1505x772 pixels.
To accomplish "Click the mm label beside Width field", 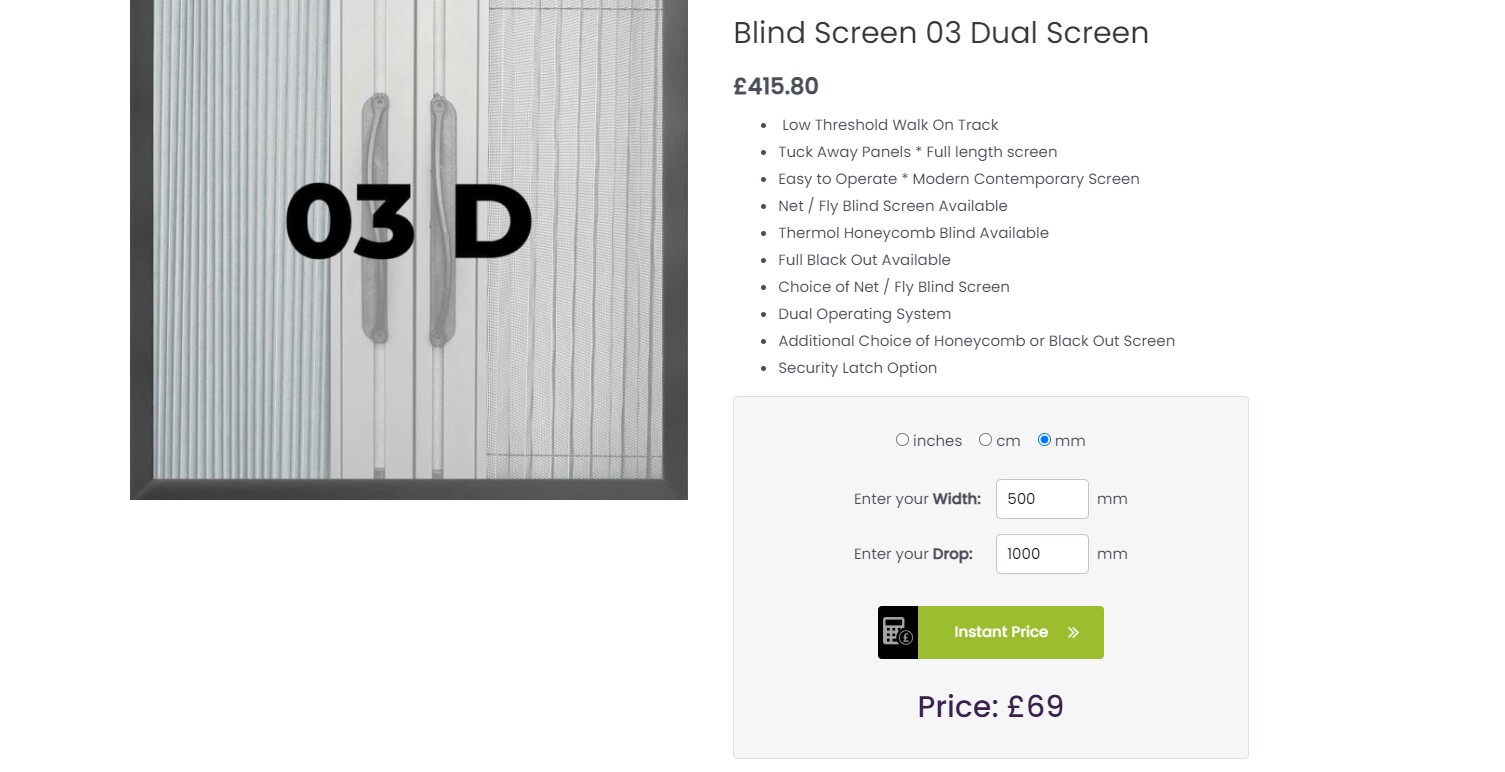I will (x=1112, y=498).
